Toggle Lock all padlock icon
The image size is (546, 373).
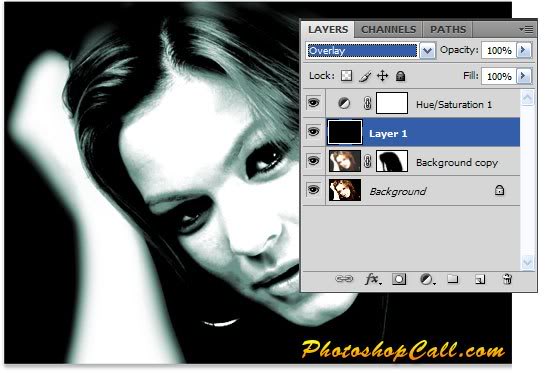pyautogui.click(x=400, y=76)
